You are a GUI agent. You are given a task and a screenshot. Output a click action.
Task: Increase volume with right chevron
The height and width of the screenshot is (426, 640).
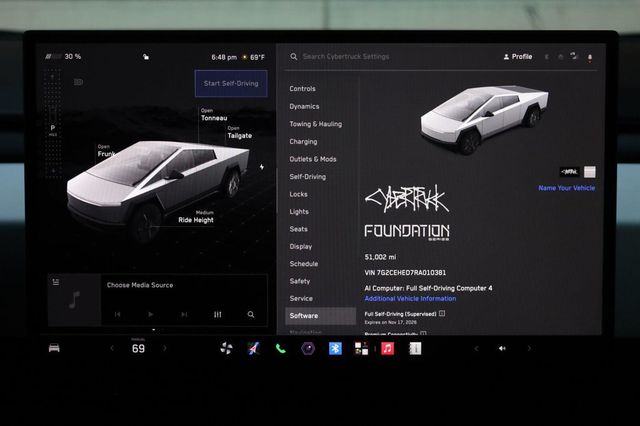(x=529, y=348)
